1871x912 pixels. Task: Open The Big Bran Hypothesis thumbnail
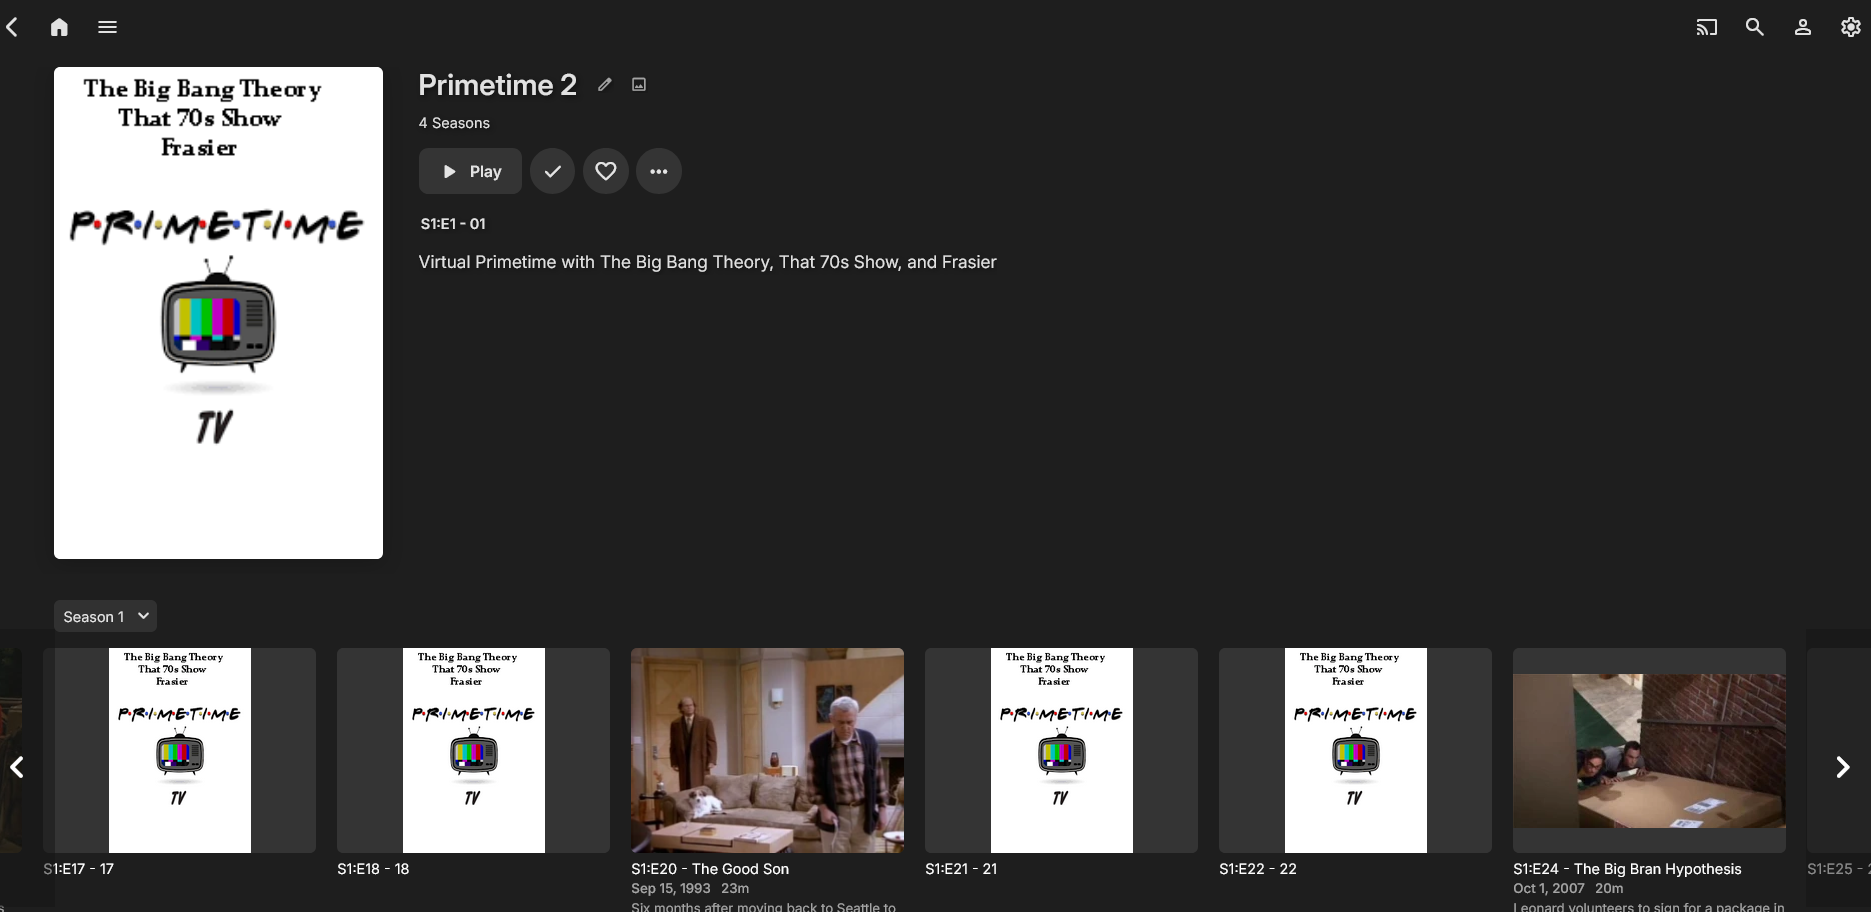pos(1649,750)
